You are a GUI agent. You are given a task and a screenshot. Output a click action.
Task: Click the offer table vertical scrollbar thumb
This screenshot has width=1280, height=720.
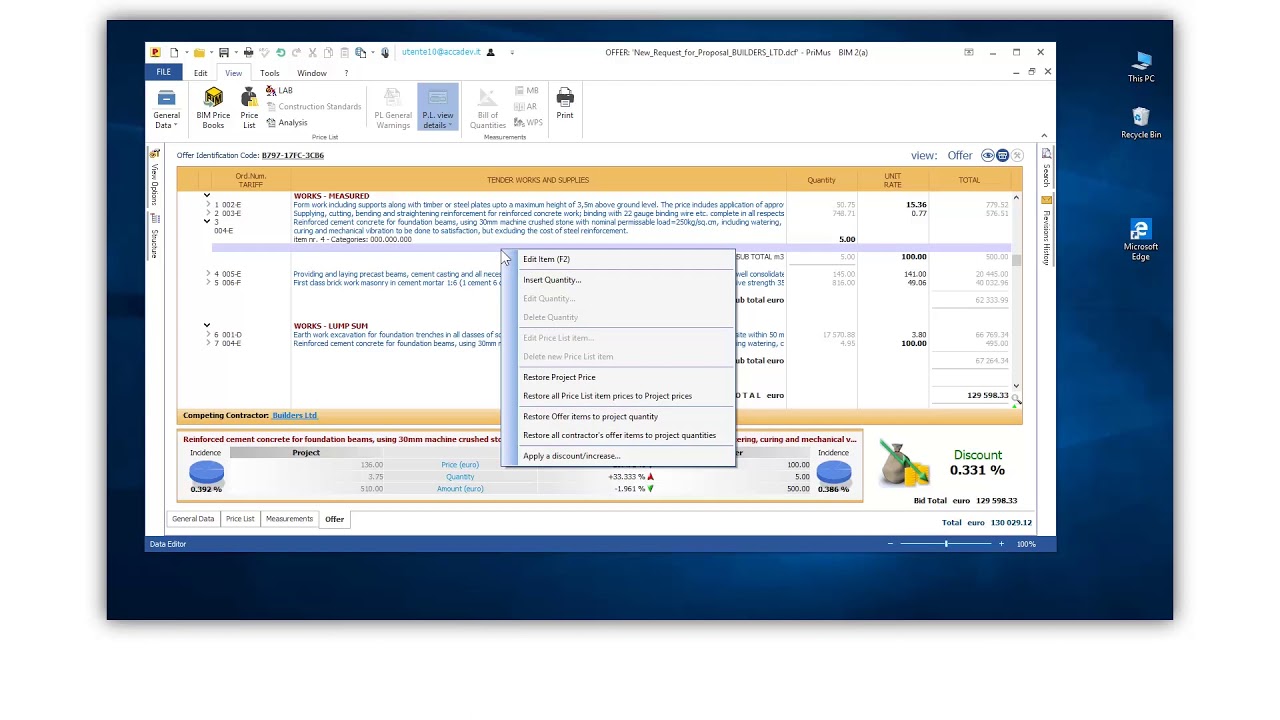click(x=1016, y=260)
